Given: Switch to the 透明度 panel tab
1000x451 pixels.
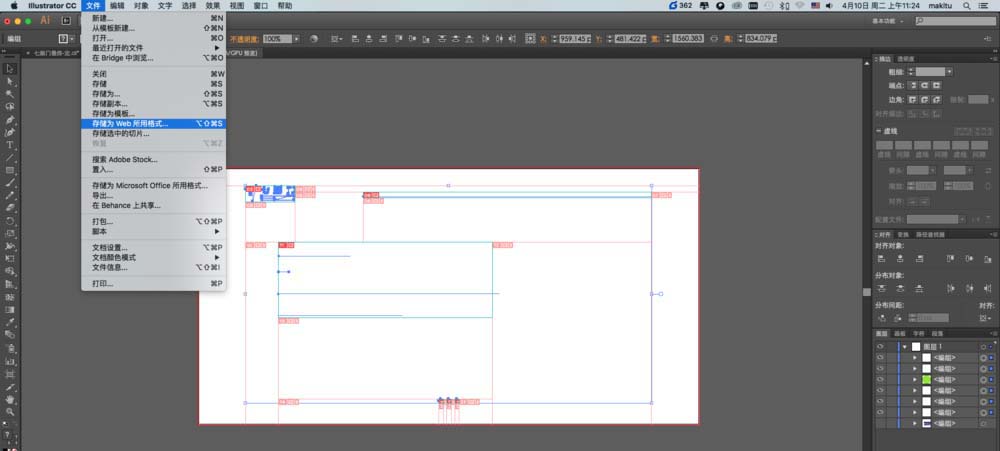Looking at the screenshot, I should (x=906, y=58).
